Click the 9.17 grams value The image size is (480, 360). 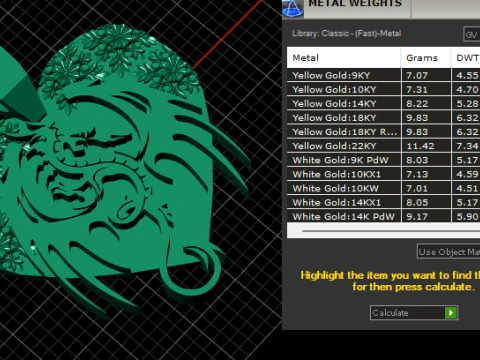417,217
